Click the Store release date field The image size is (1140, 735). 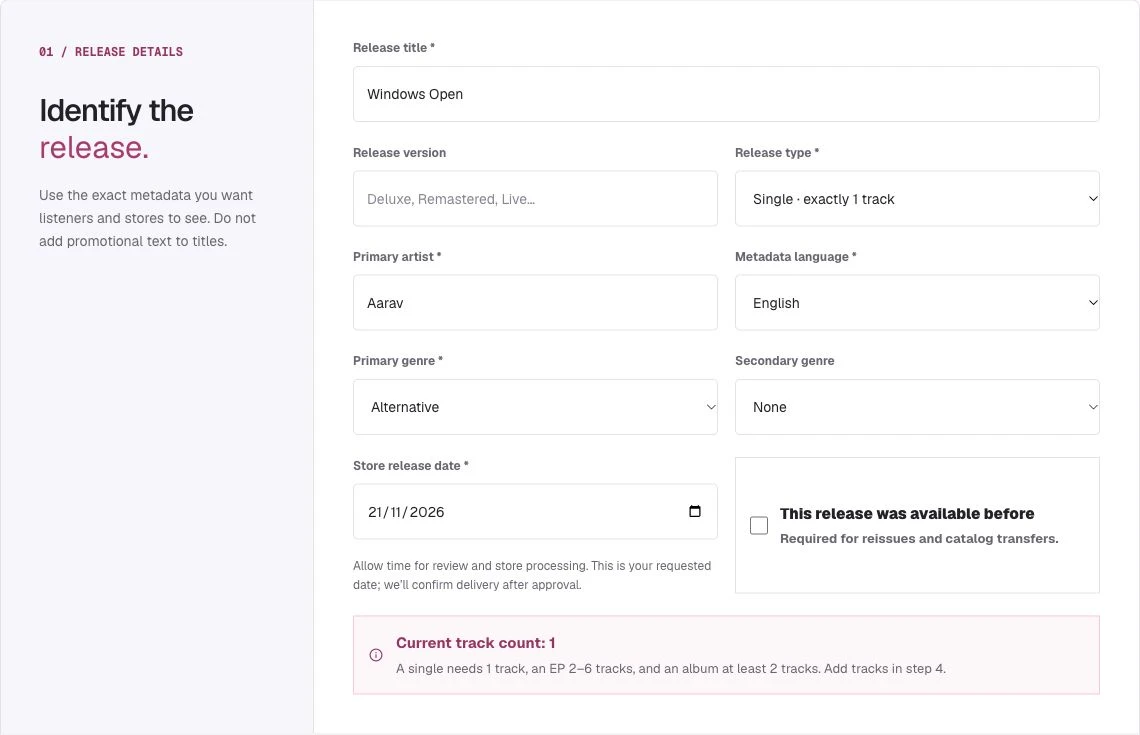coord(535,511)
